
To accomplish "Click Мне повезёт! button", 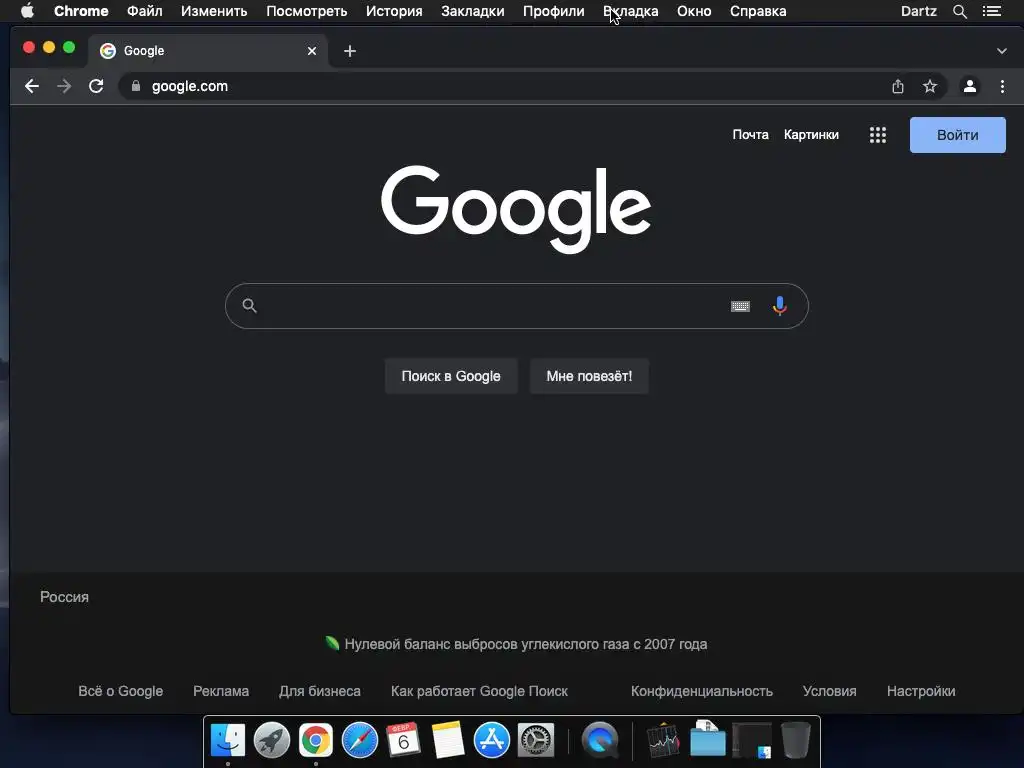I will (x=589, y=376).
